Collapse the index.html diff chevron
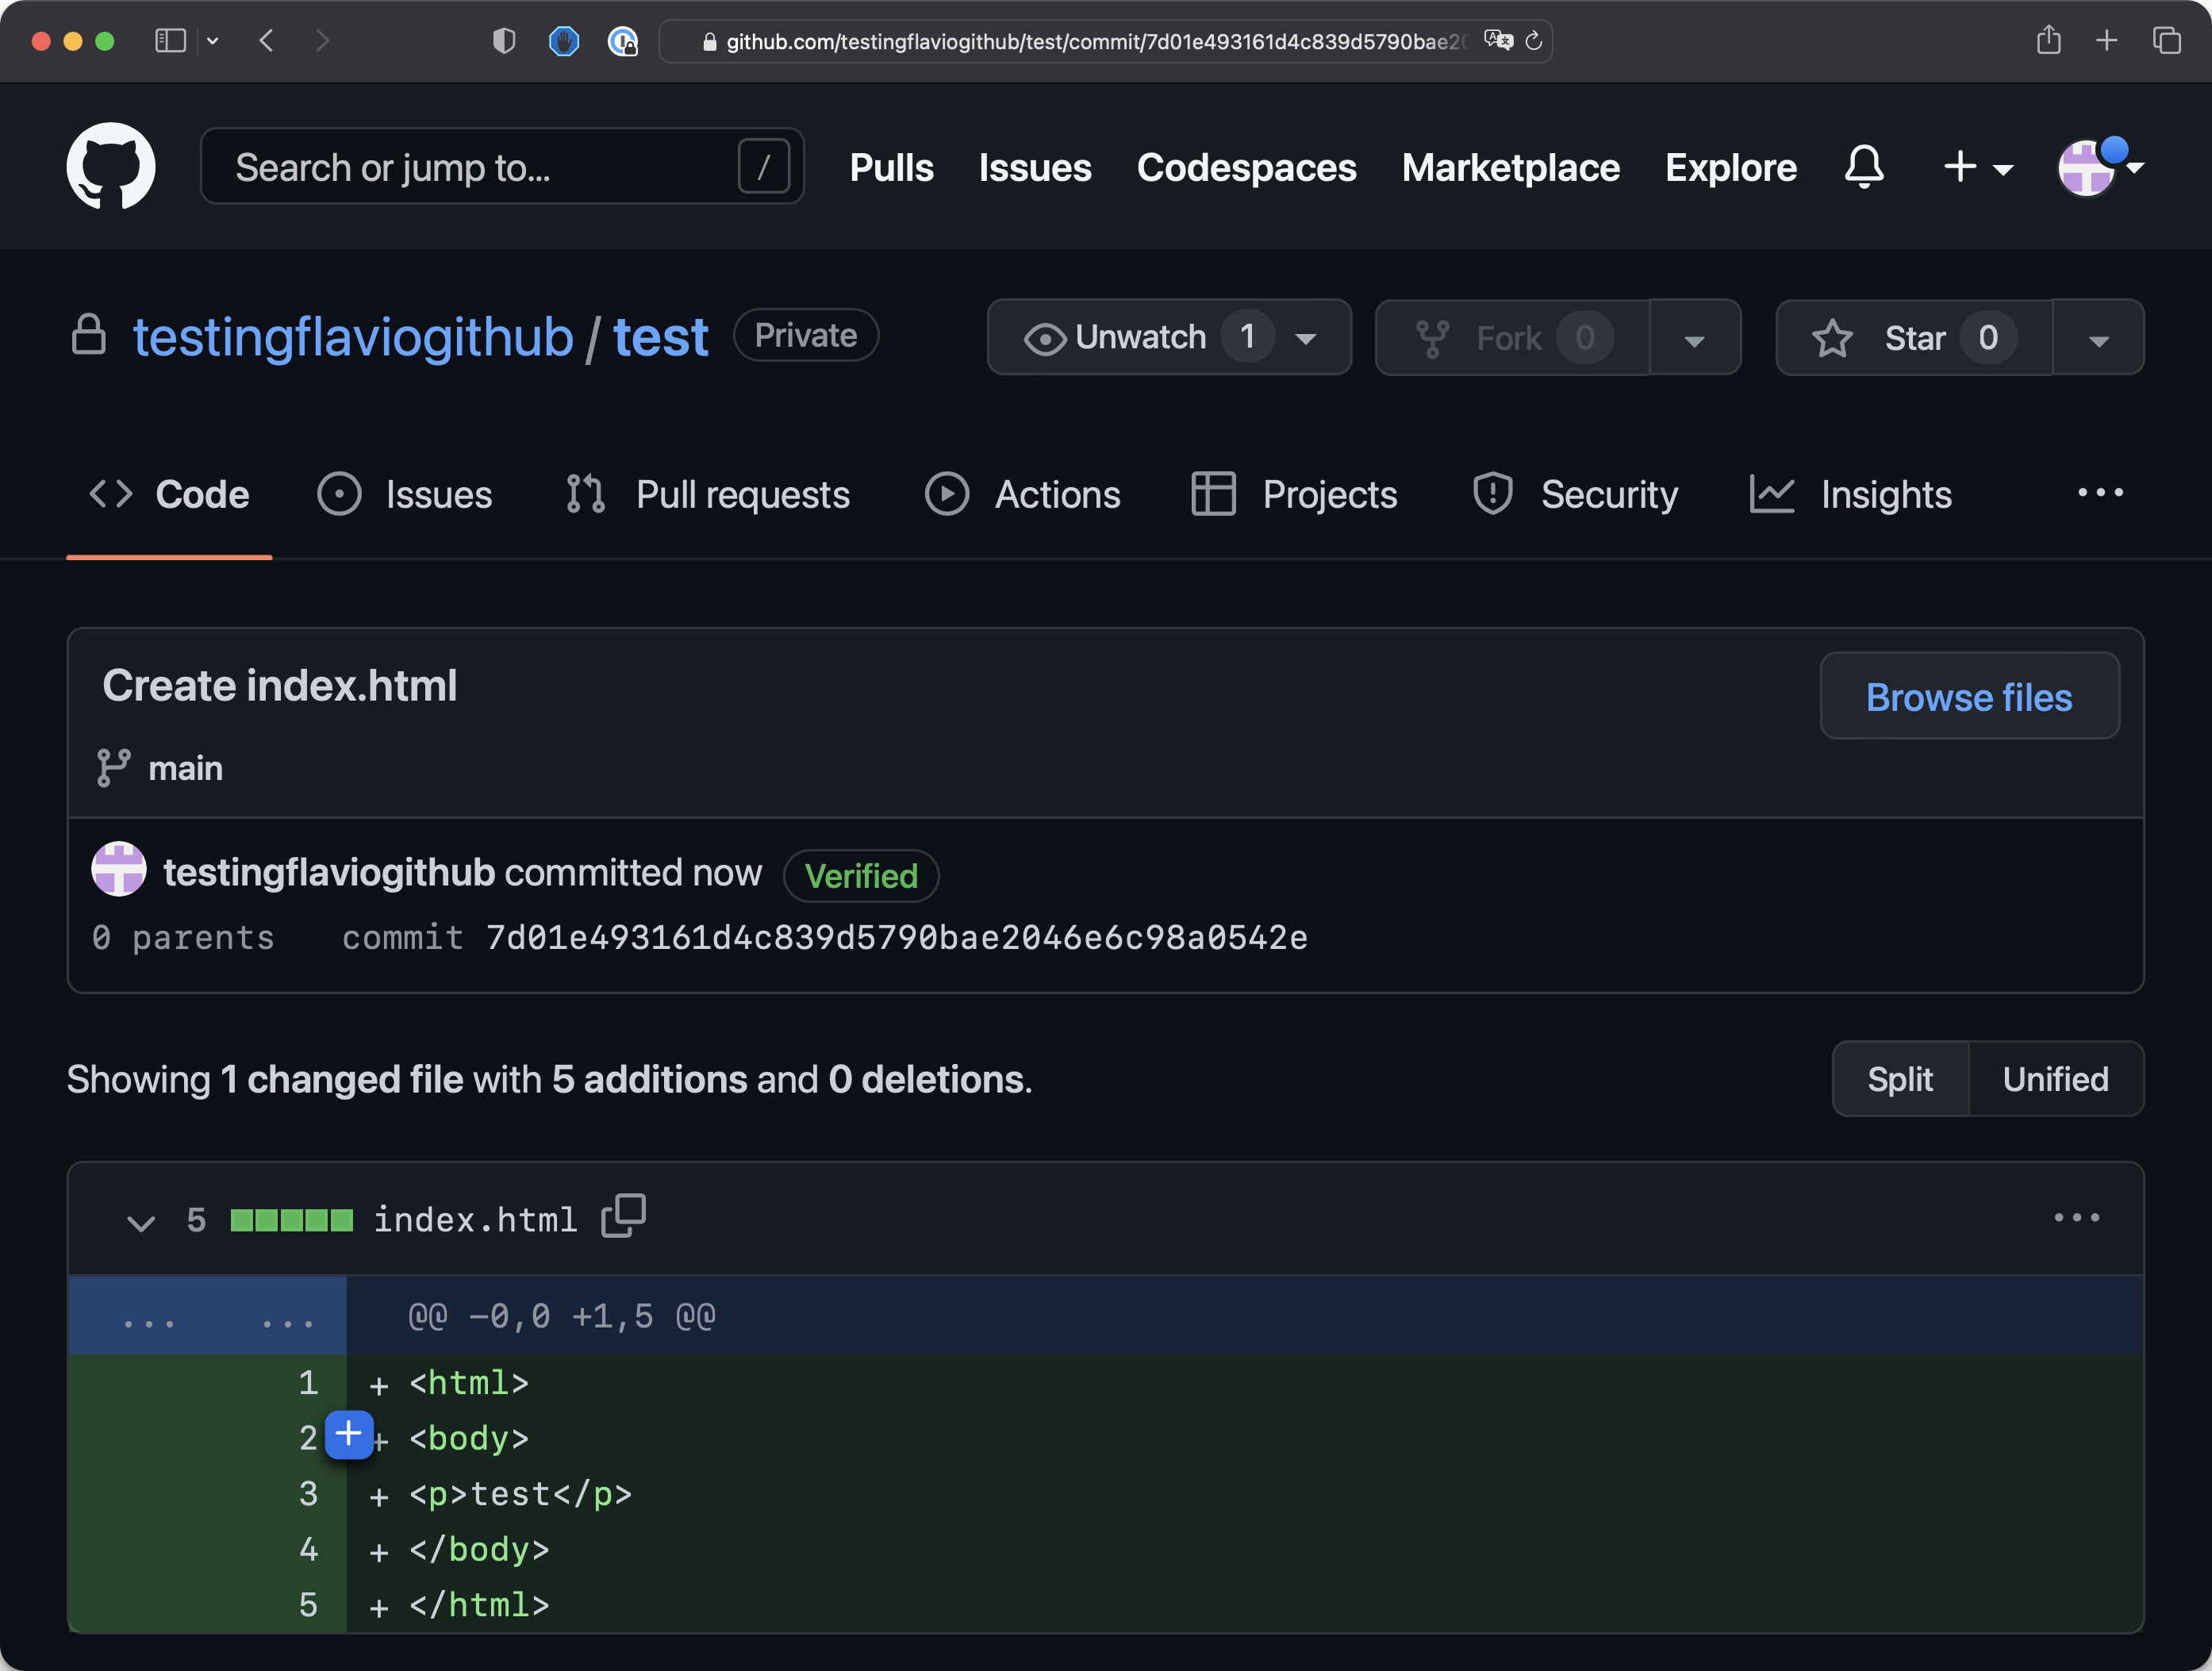2212x1671 pixels. point(141,1221)
